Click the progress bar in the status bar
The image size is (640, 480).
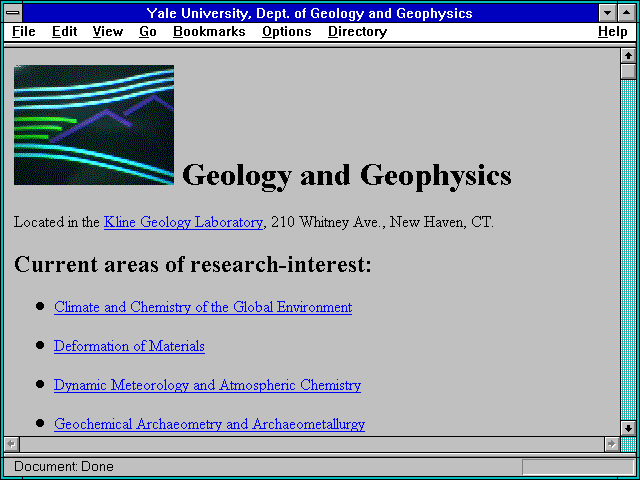pos(578,467)
